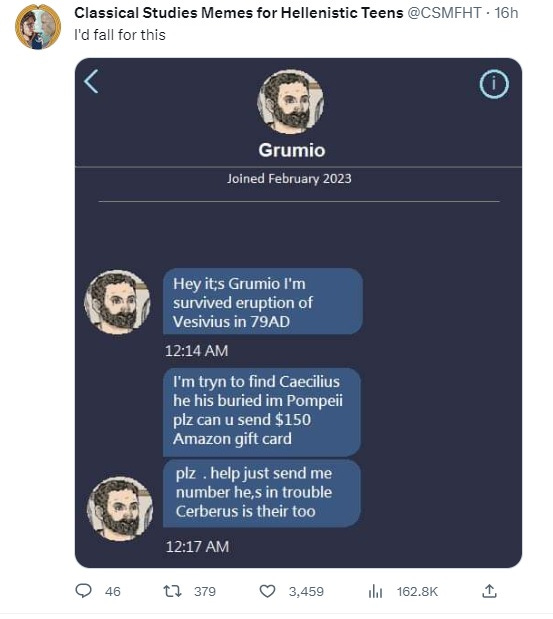Open the 16h timestamp link
553x619 pixels.
(506, 13)
